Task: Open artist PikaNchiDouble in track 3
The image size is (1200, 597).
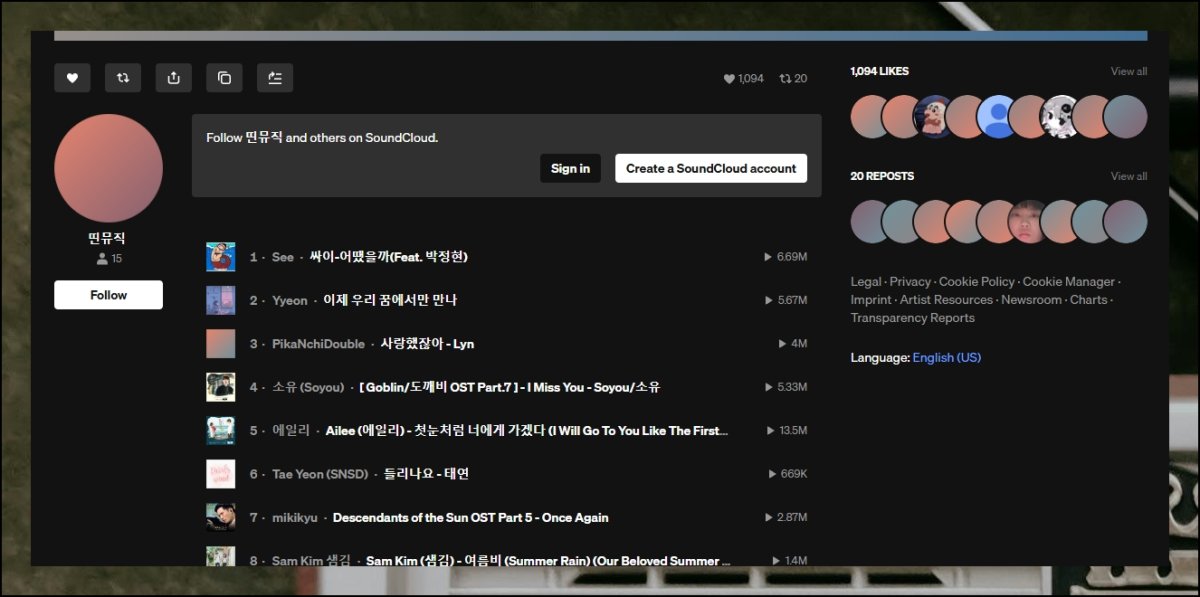Action: point(319,344)
